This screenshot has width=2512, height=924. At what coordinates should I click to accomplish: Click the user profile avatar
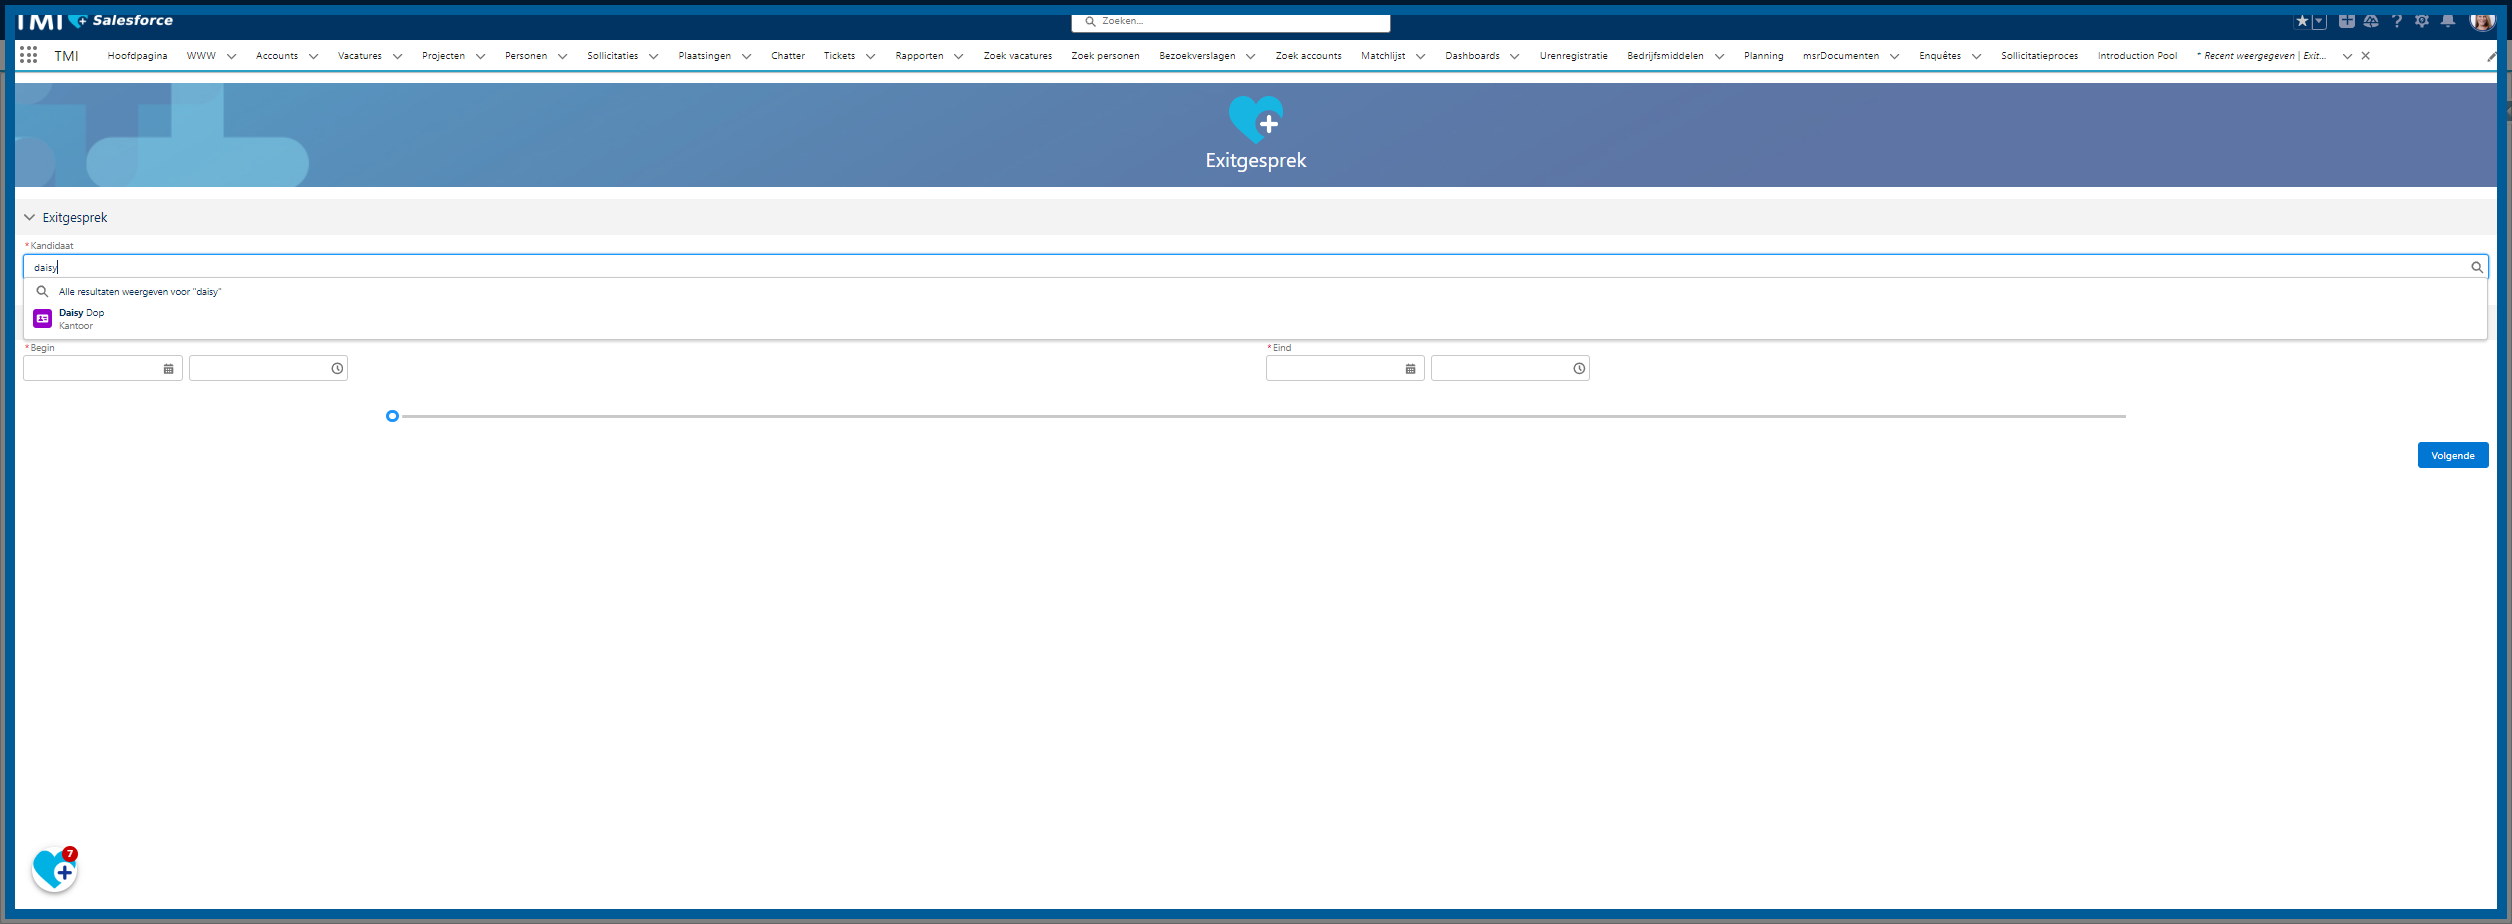pyautogui.click(x=2482, y=21)
